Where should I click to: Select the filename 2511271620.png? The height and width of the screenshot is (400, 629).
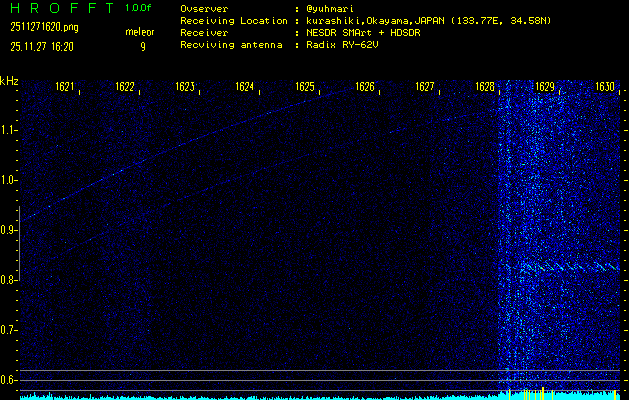(45, 28)
